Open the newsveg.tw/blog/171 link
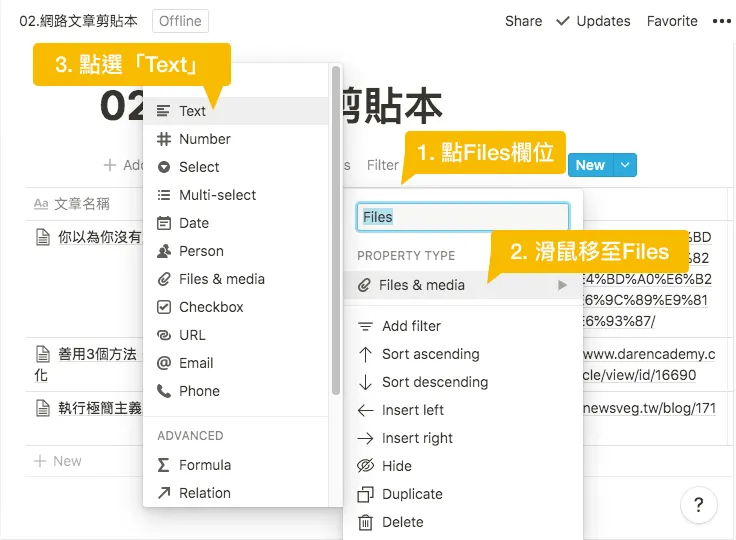 (649, 408)
